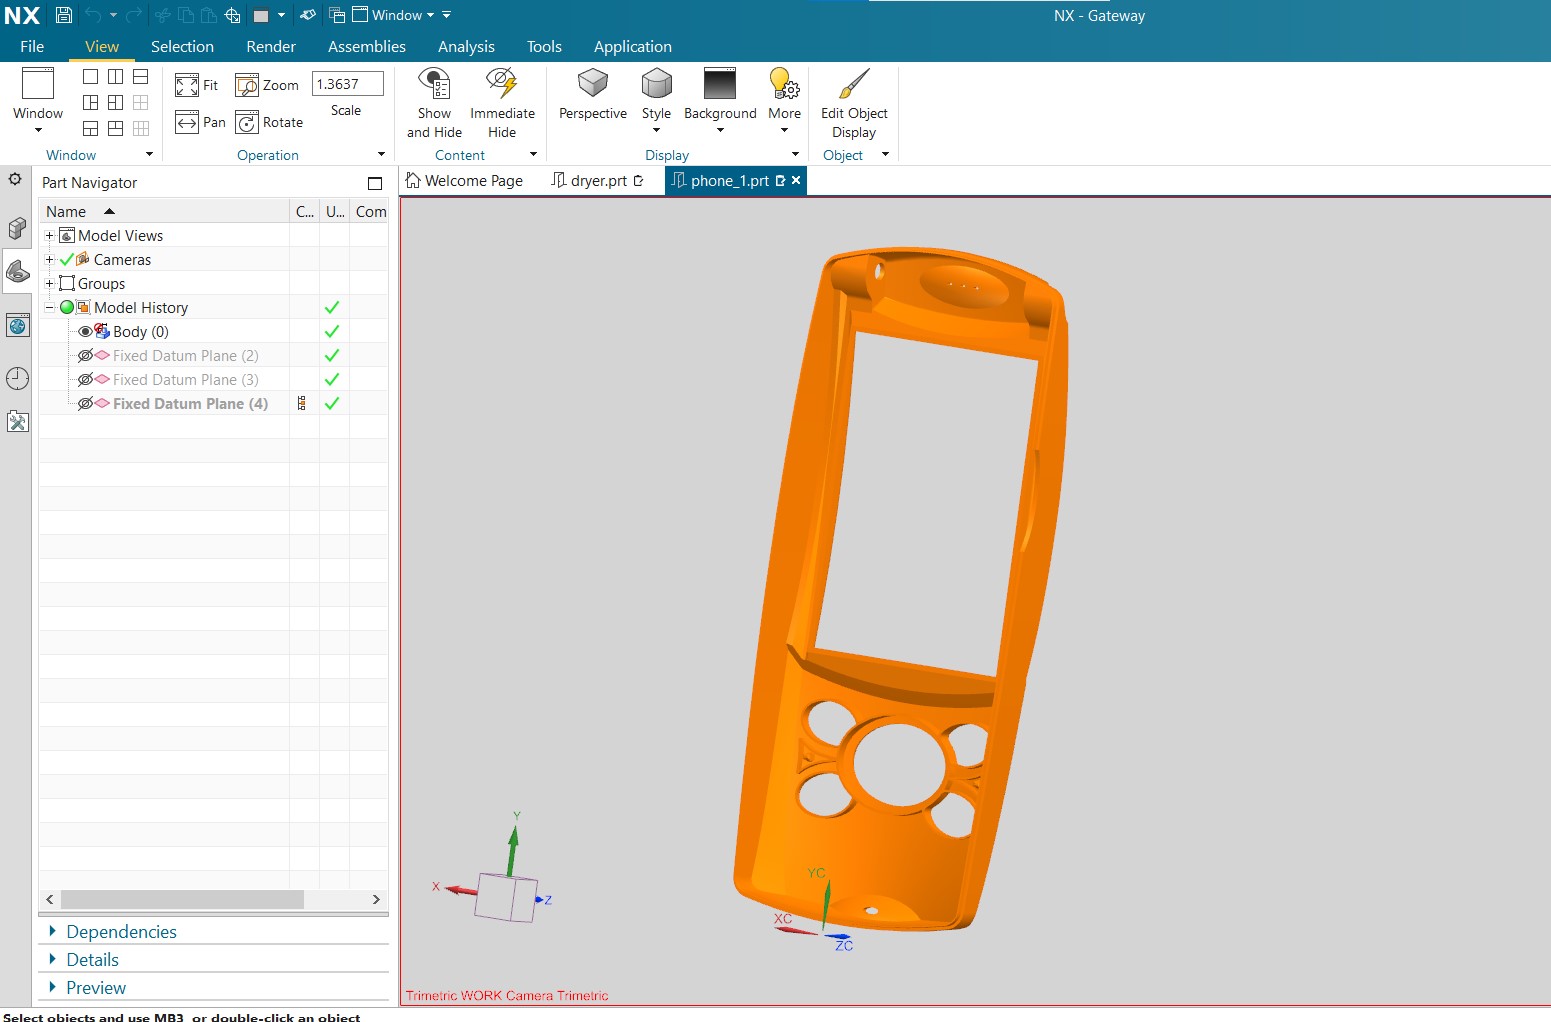Open the File menu
The height and width of the screenshot is (1022, 1551).
coord(32,46)
